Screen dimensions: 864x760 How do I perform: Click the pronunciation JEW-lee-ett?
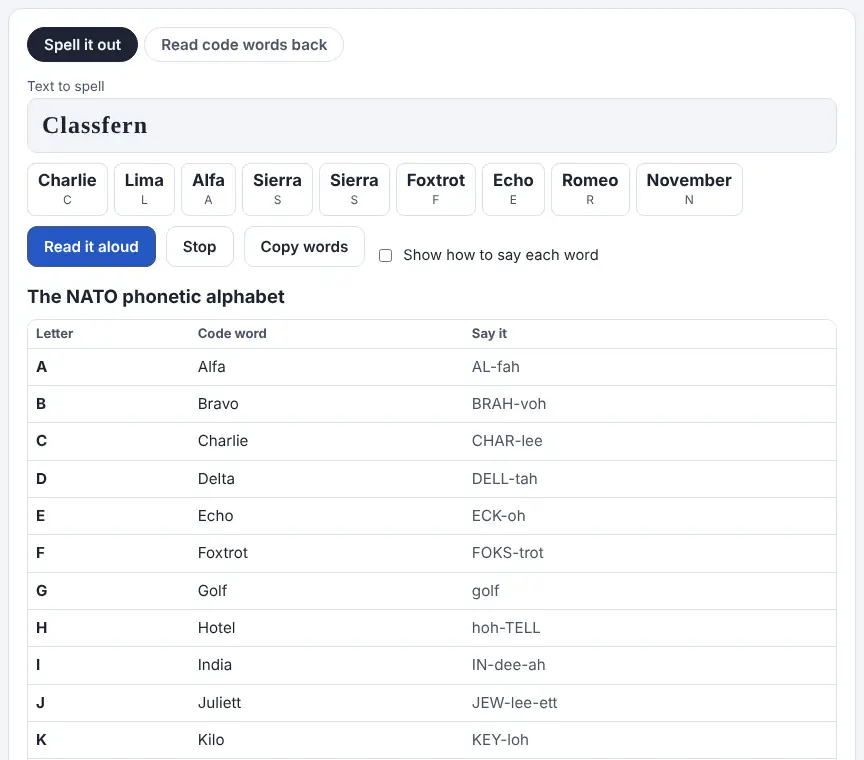[515, 703]
